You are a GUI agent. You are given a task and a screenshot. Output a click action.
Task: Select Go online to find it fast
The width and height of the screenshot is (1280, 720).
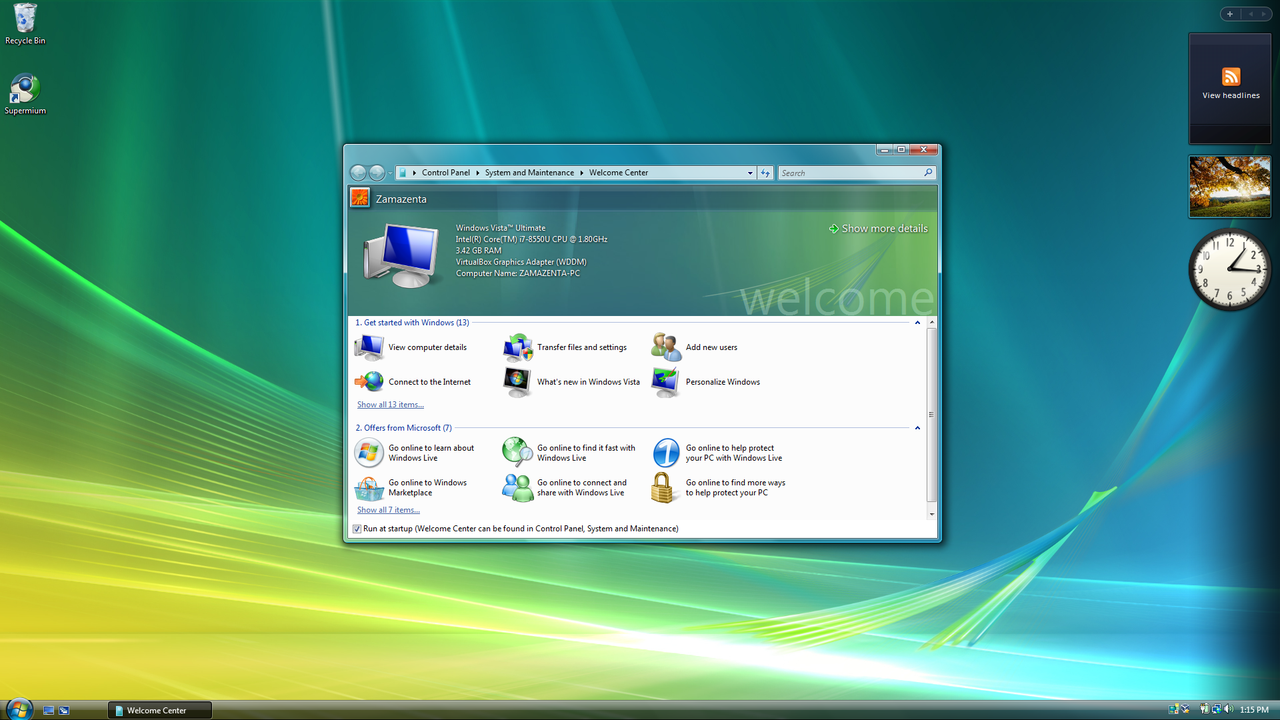click(x=569, y=453)
